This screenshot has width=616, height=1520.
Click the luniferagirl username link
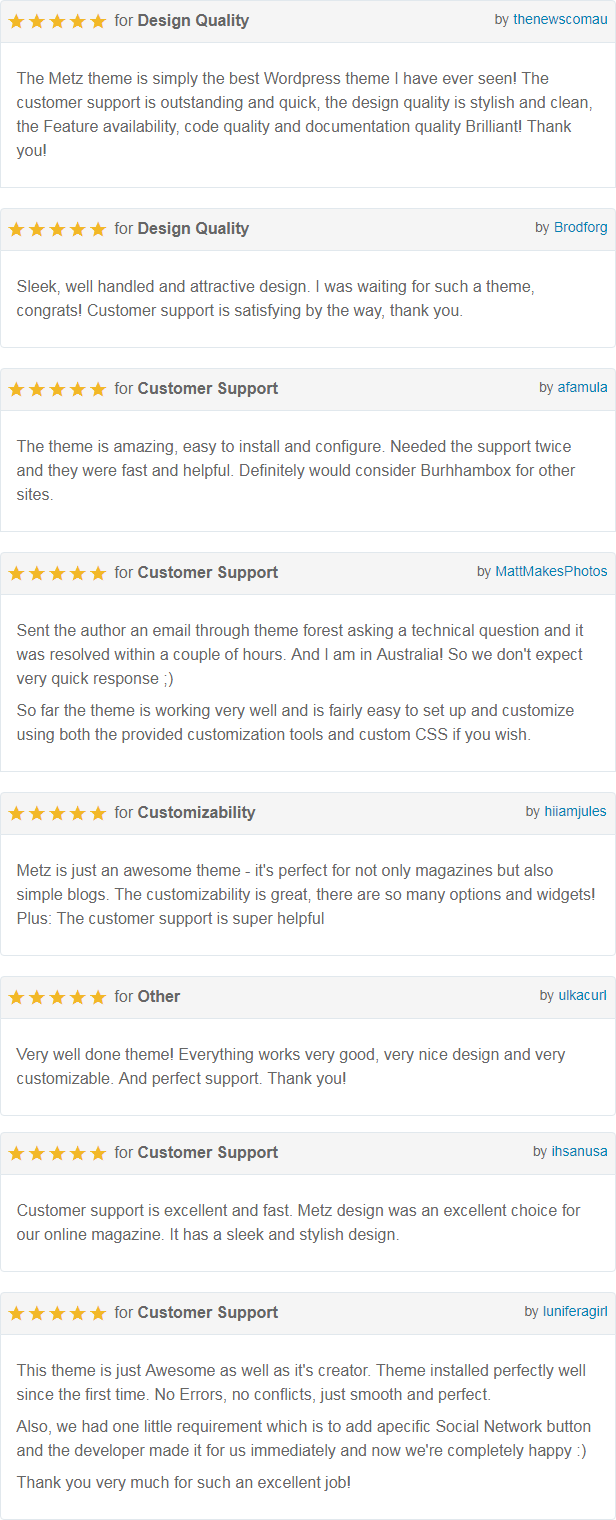pyautogui.click(x=573, y=1312)
